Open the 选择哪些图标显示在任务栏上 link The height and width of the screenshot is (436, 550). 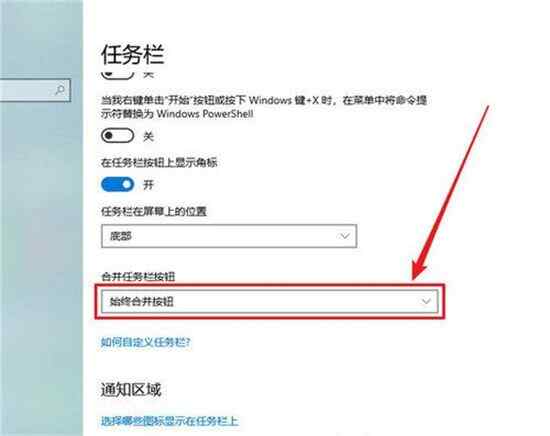click(170, 421)
